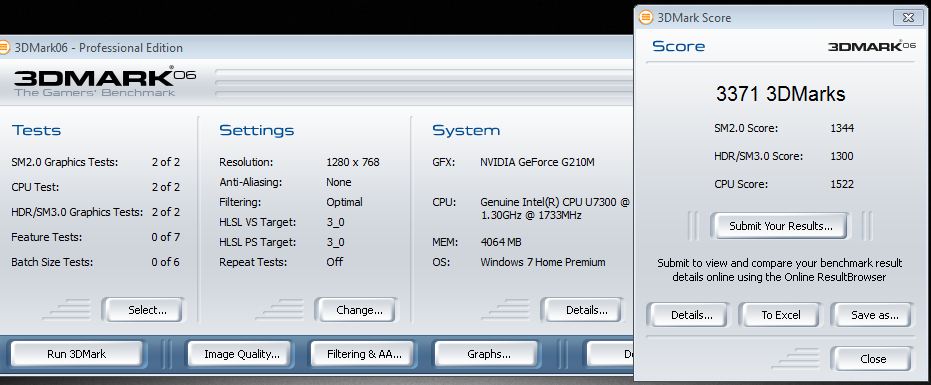
Task: Click the CPU Test label
Action: pos(35,187)
